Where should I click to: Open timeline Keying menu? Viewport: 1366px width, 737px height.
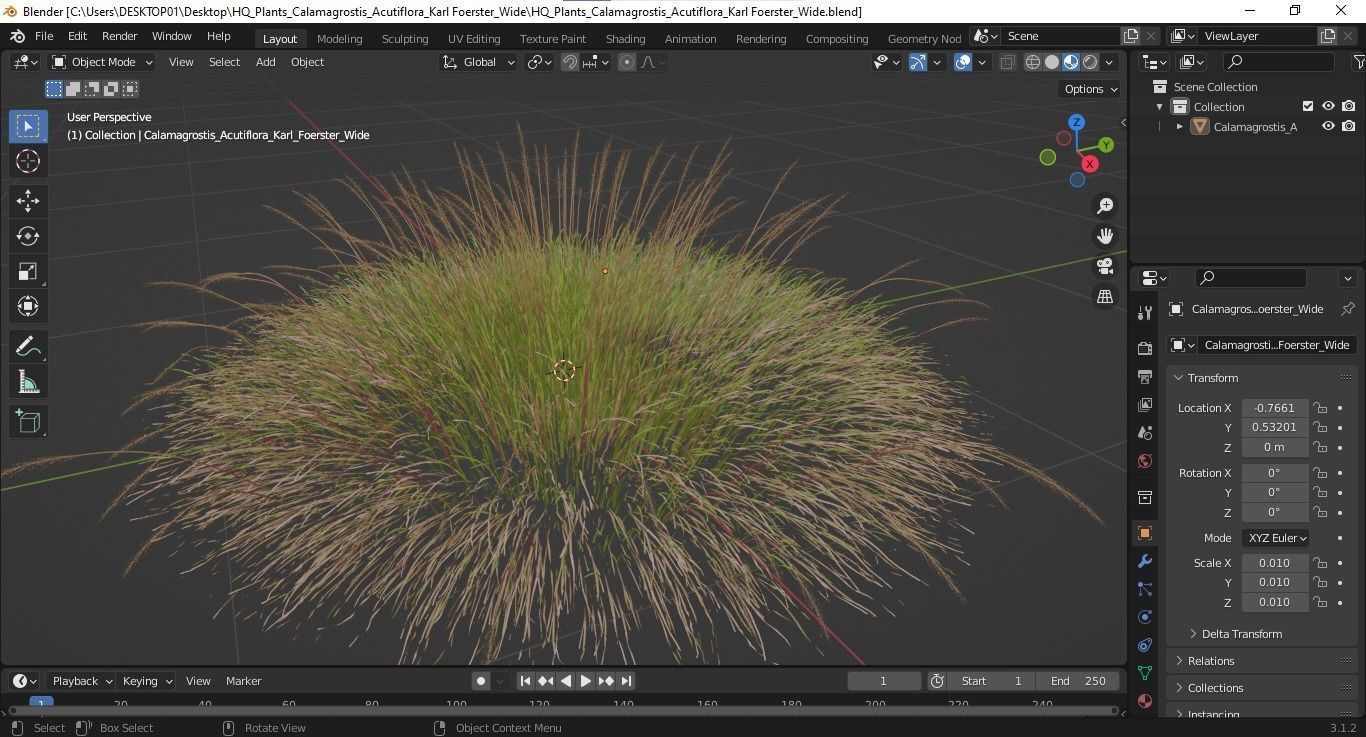[x=146, y=681]
